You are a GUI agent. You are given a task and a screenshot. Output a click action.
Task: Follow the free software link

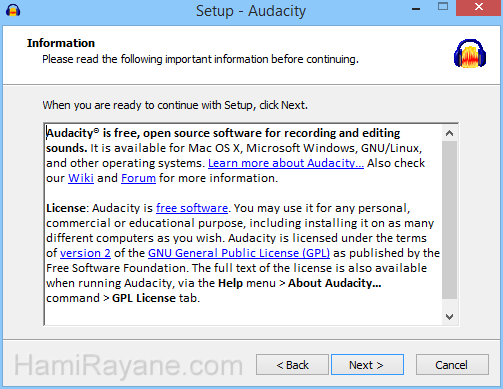point(192,208)
